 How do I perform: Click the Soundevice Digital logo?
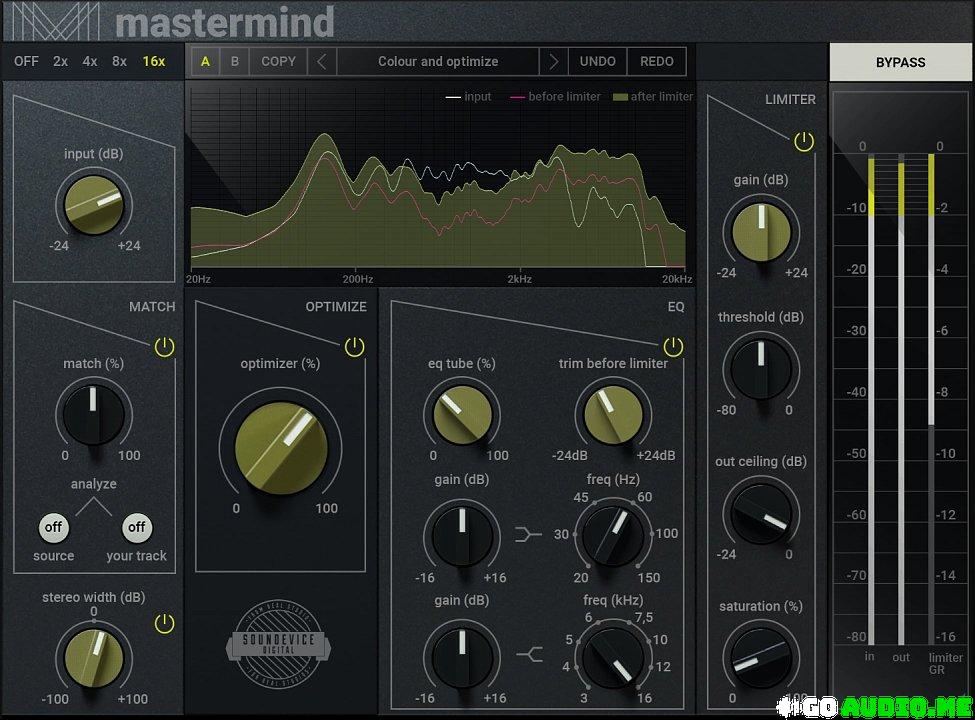coord(278,644)
